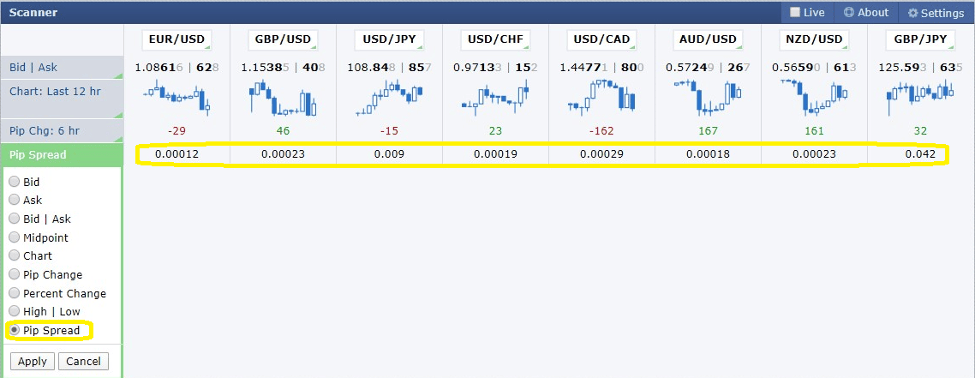Click the -29 pip change value
977x379 pixels.
point(177,131)
